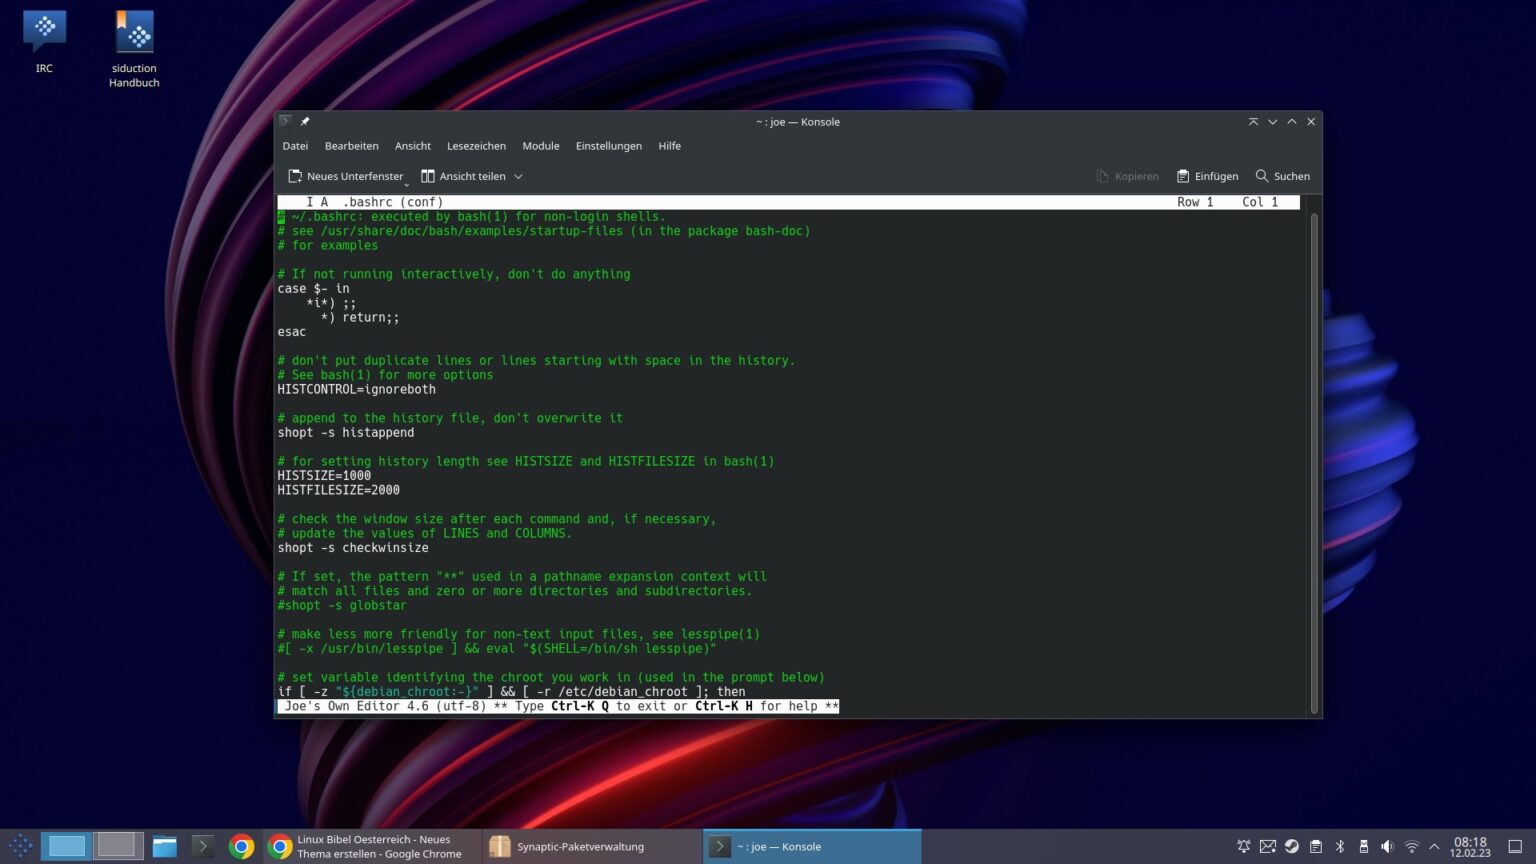
Task: Click the '#shopt -s globstar' line
Action: [342, 605]
